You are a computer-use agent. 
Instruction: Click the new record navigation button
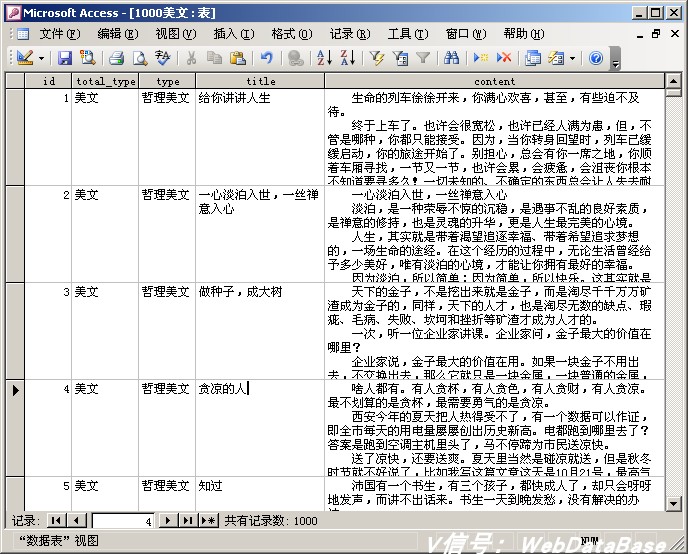[x=209, y=521]
